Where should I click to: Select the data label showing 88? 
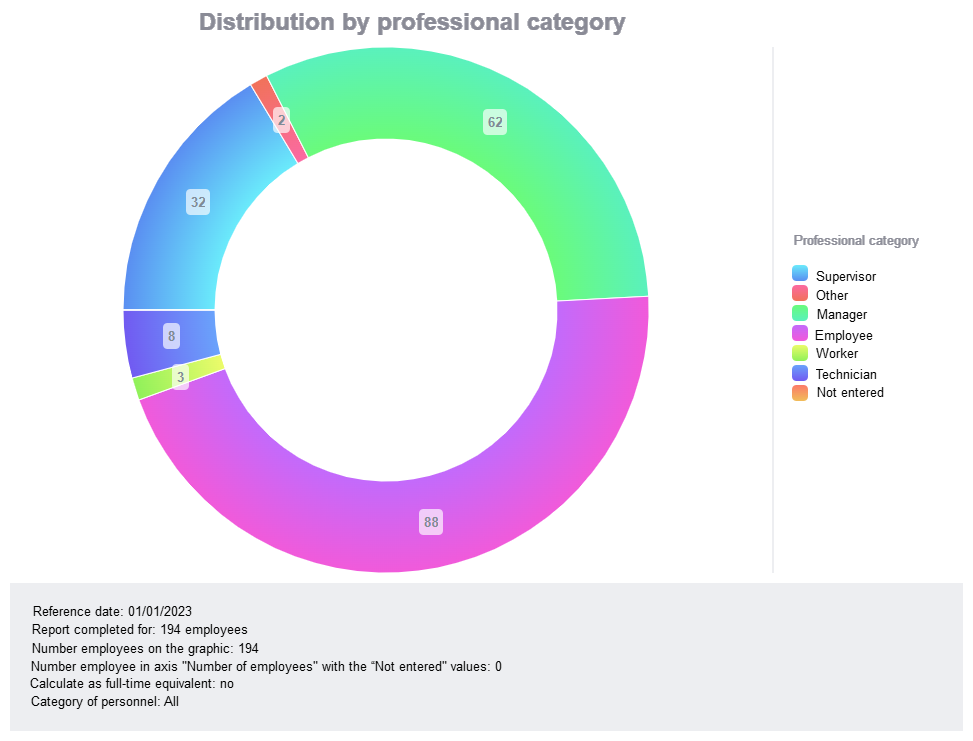click(431, 522)
